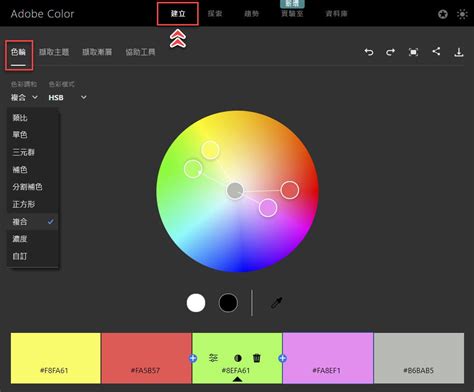Open the 建立 (Create) tab
The width and height of the screenshot is (474, 392).
coord(178,14)
